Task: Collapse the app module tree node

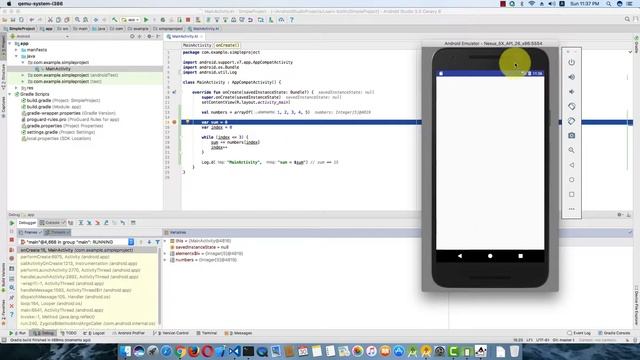Action: tap(10, 43)
